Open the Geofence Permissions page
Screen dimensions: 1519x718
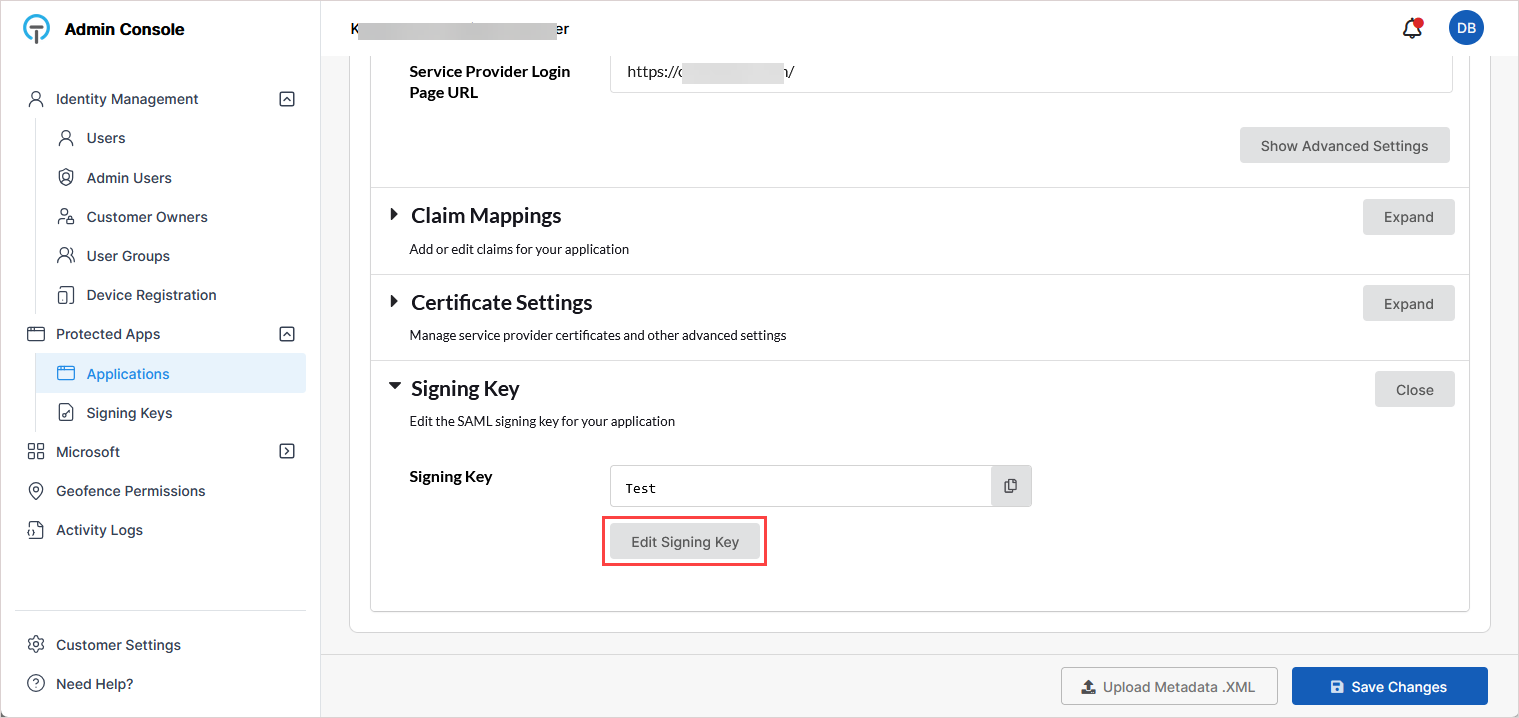click(130, 491)
